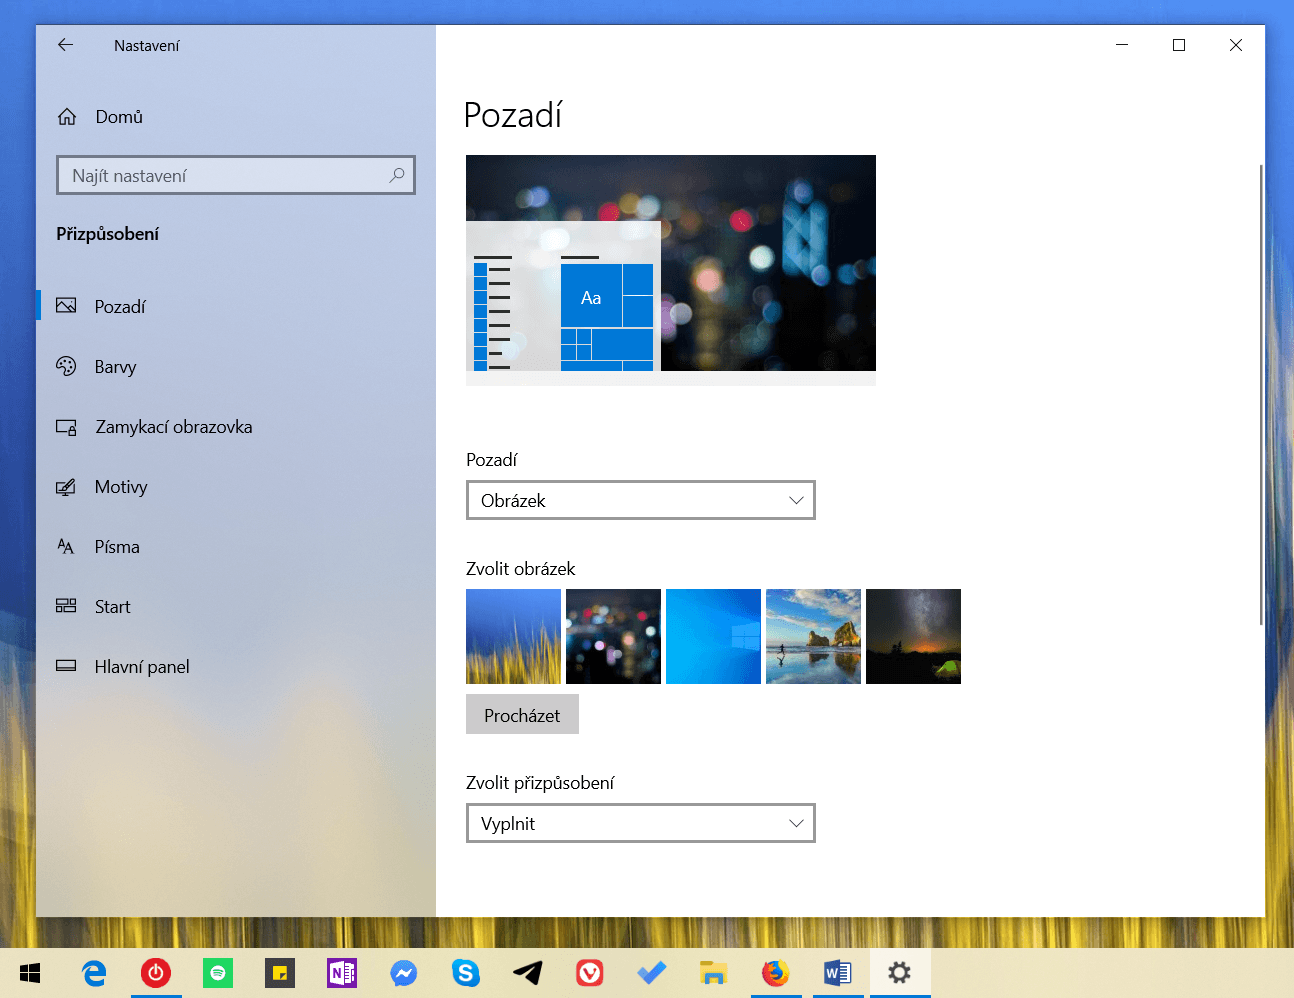Choose the blurred city lights picture
The image size is (1294, 998).
click(613, 636)
